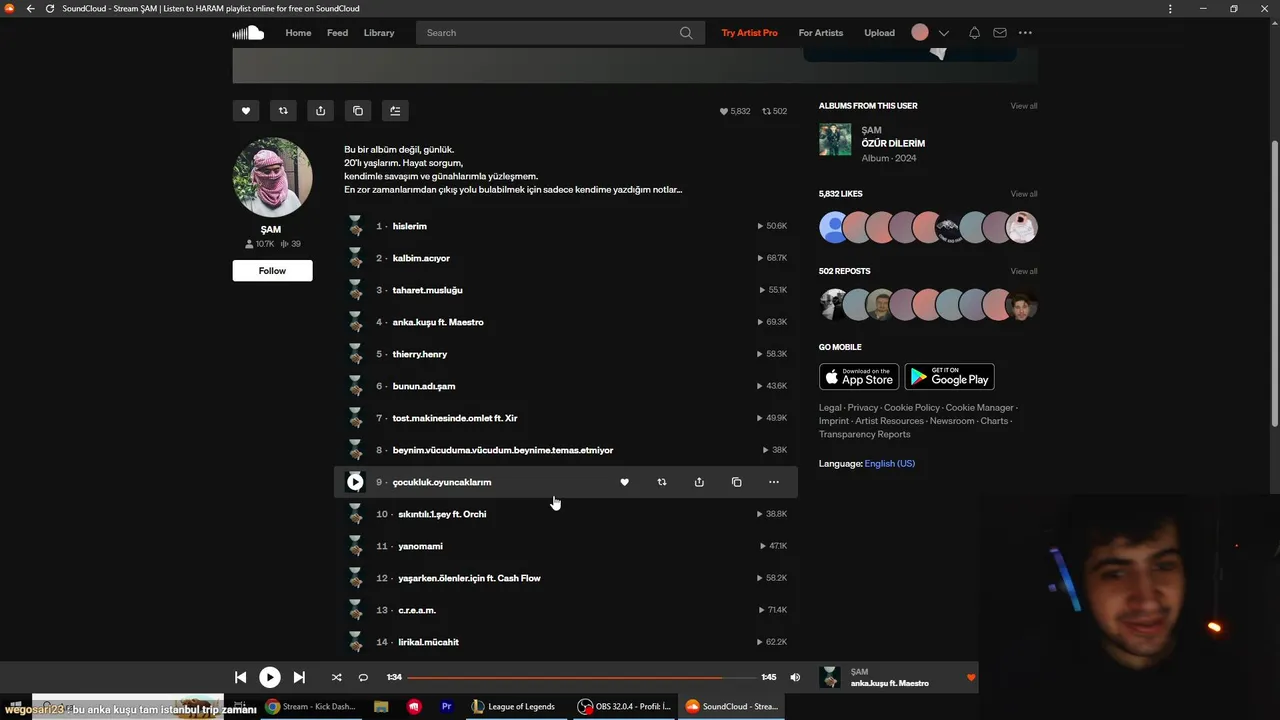Open the Upload page
Viewport: 1280px width, 720px height.
point(880,33)
